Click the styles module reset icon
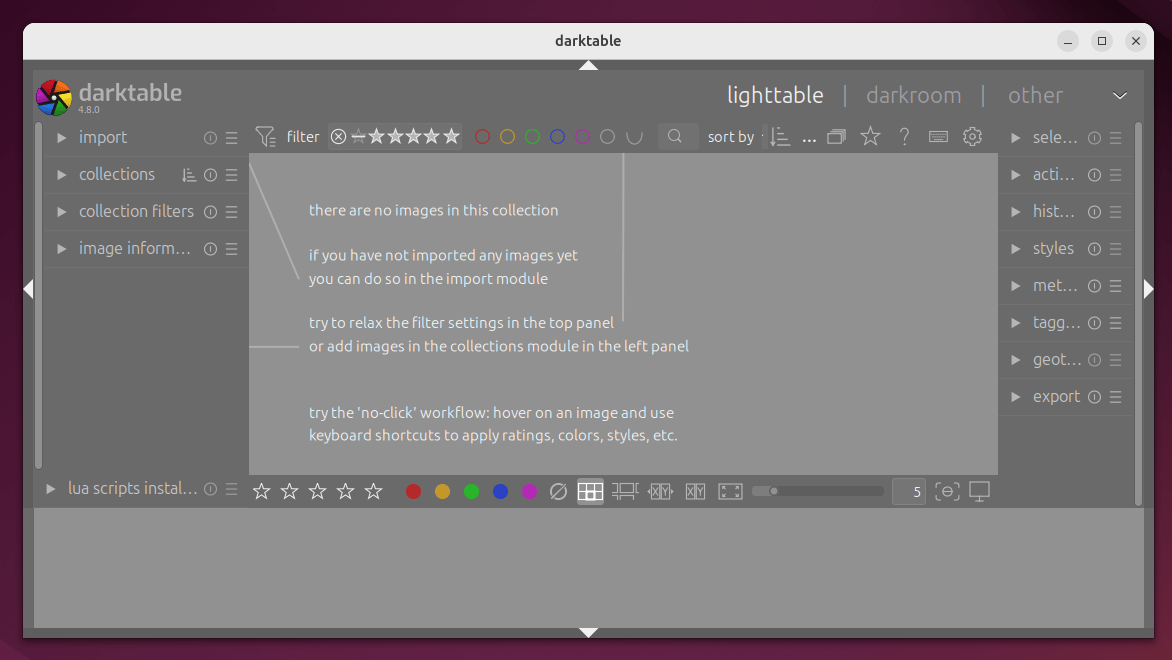The width and height of the screenshot is (1172, 660). [1094, 248]
